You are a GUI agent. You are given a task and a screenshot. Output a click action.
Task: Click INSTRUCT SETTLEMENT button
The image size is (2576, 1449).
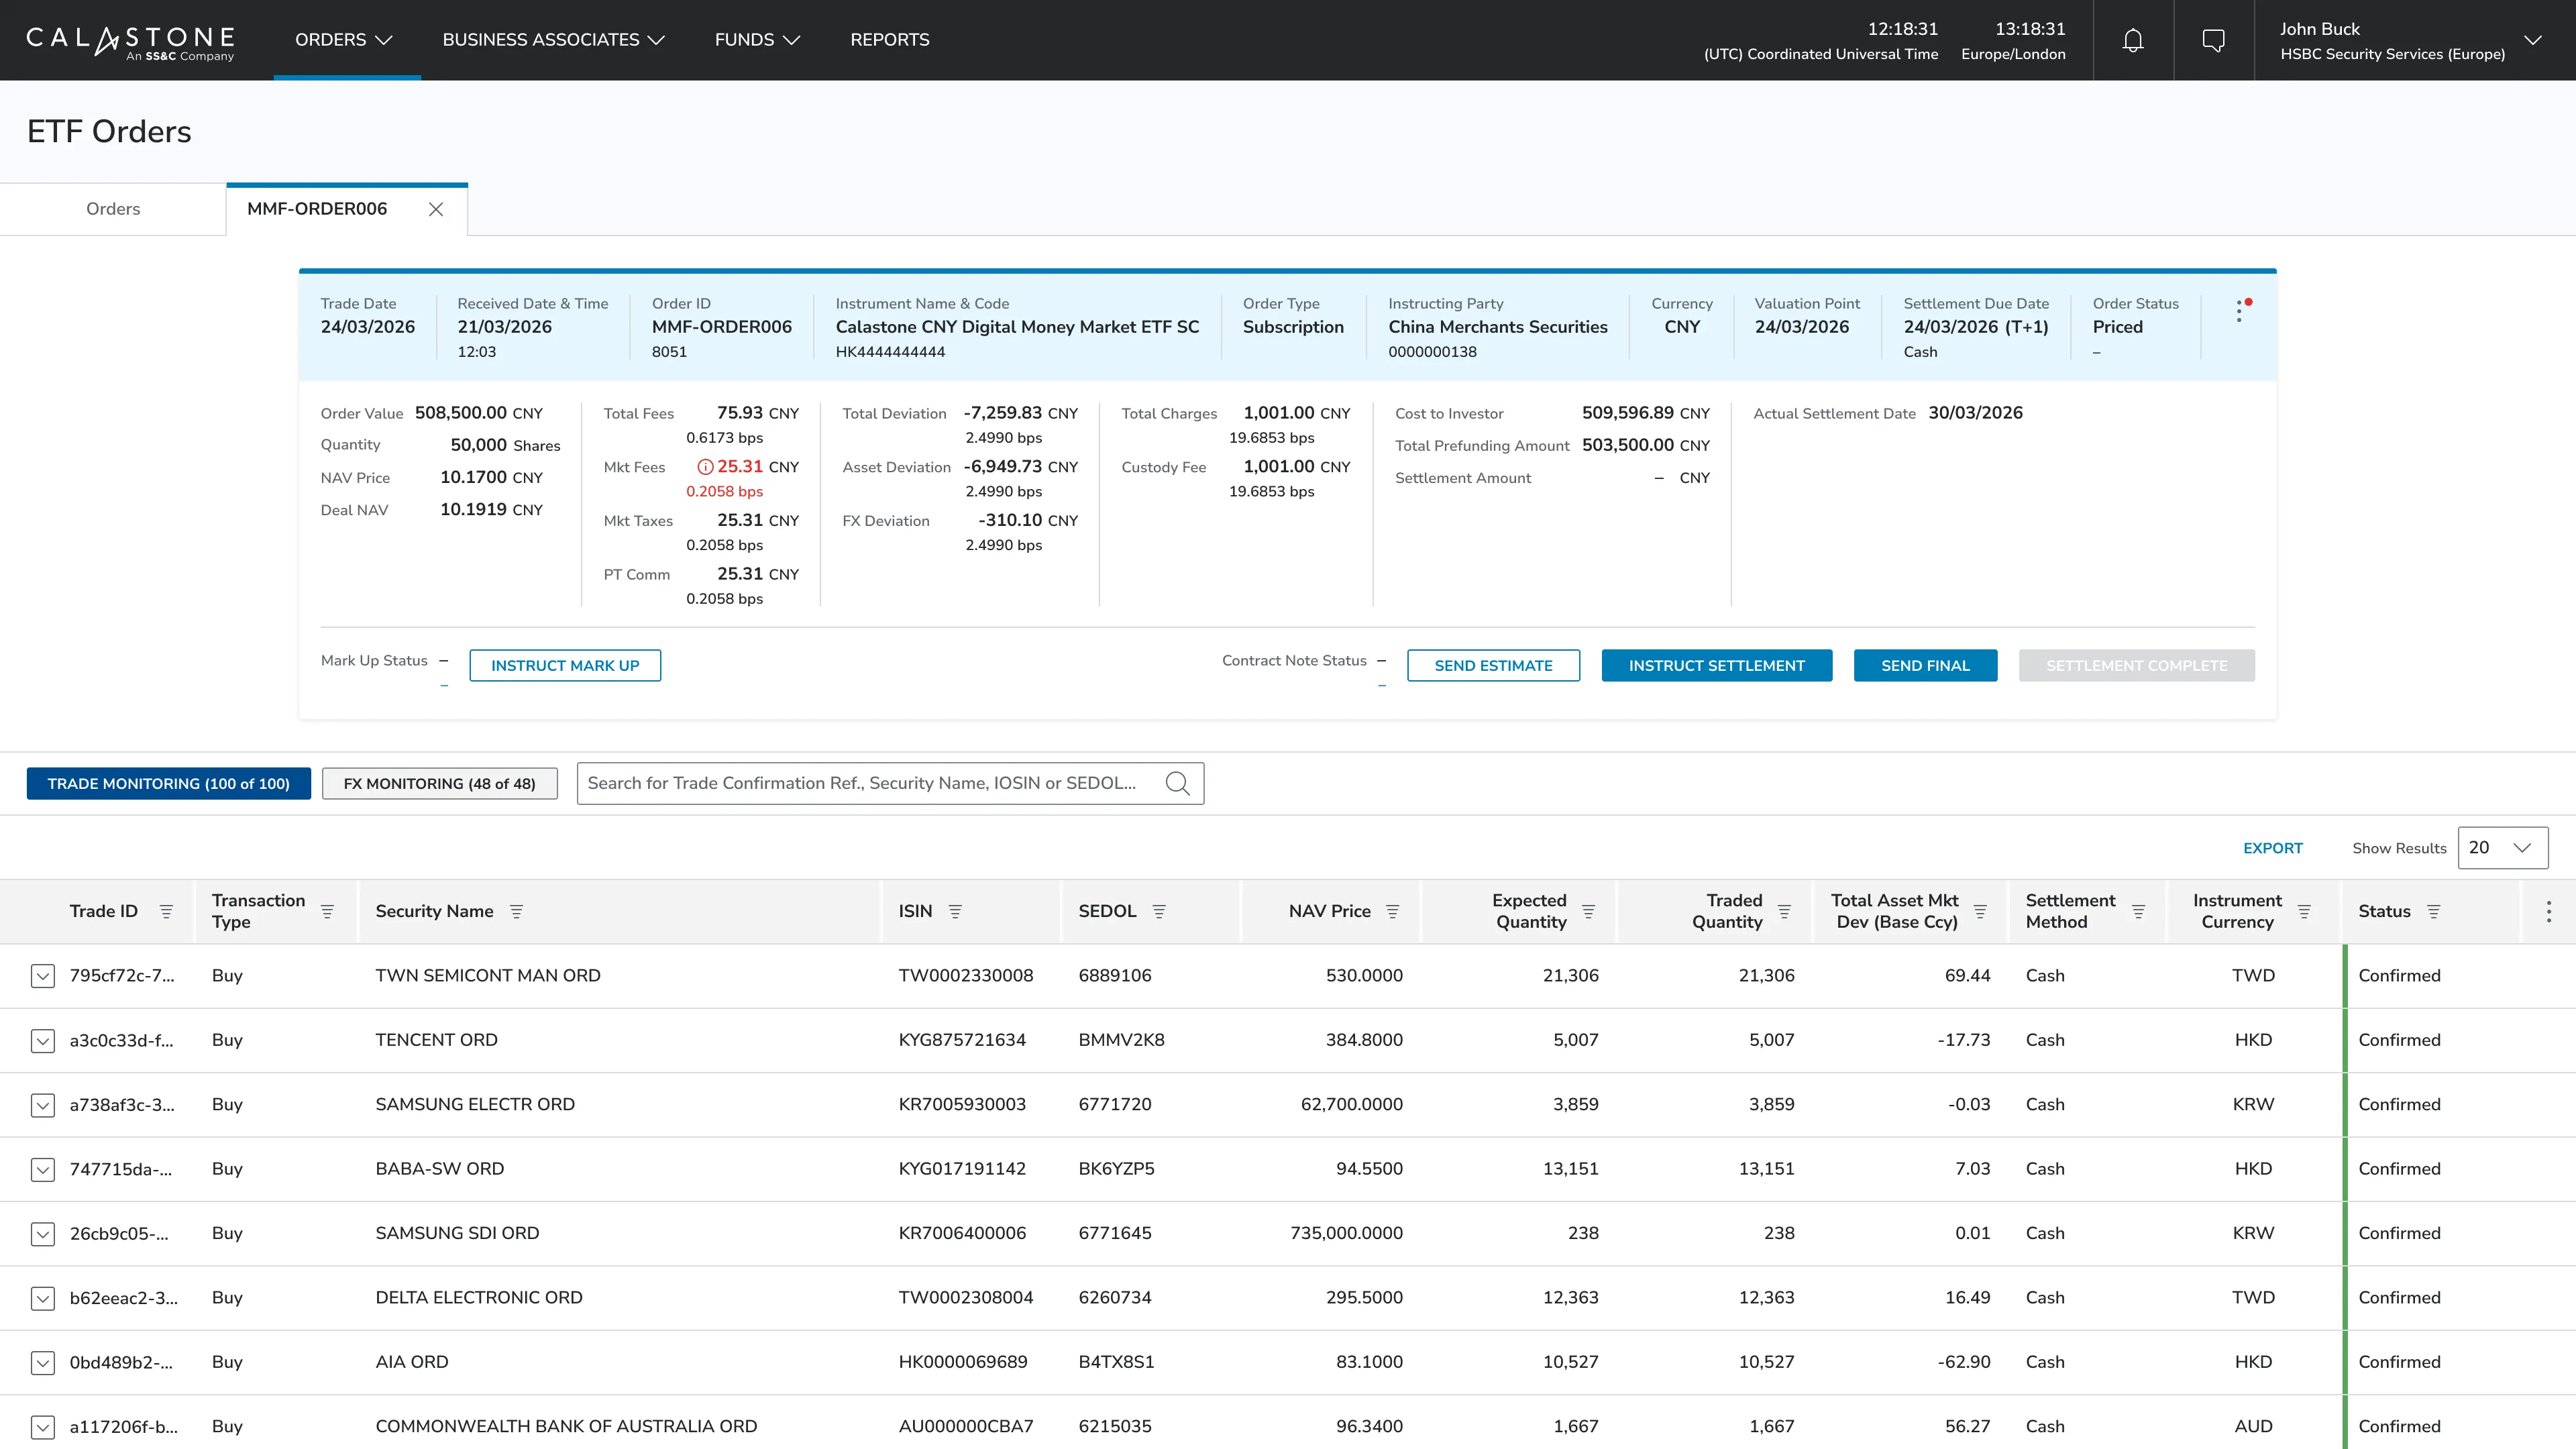pyautogui.click(x=1717, y=666)
